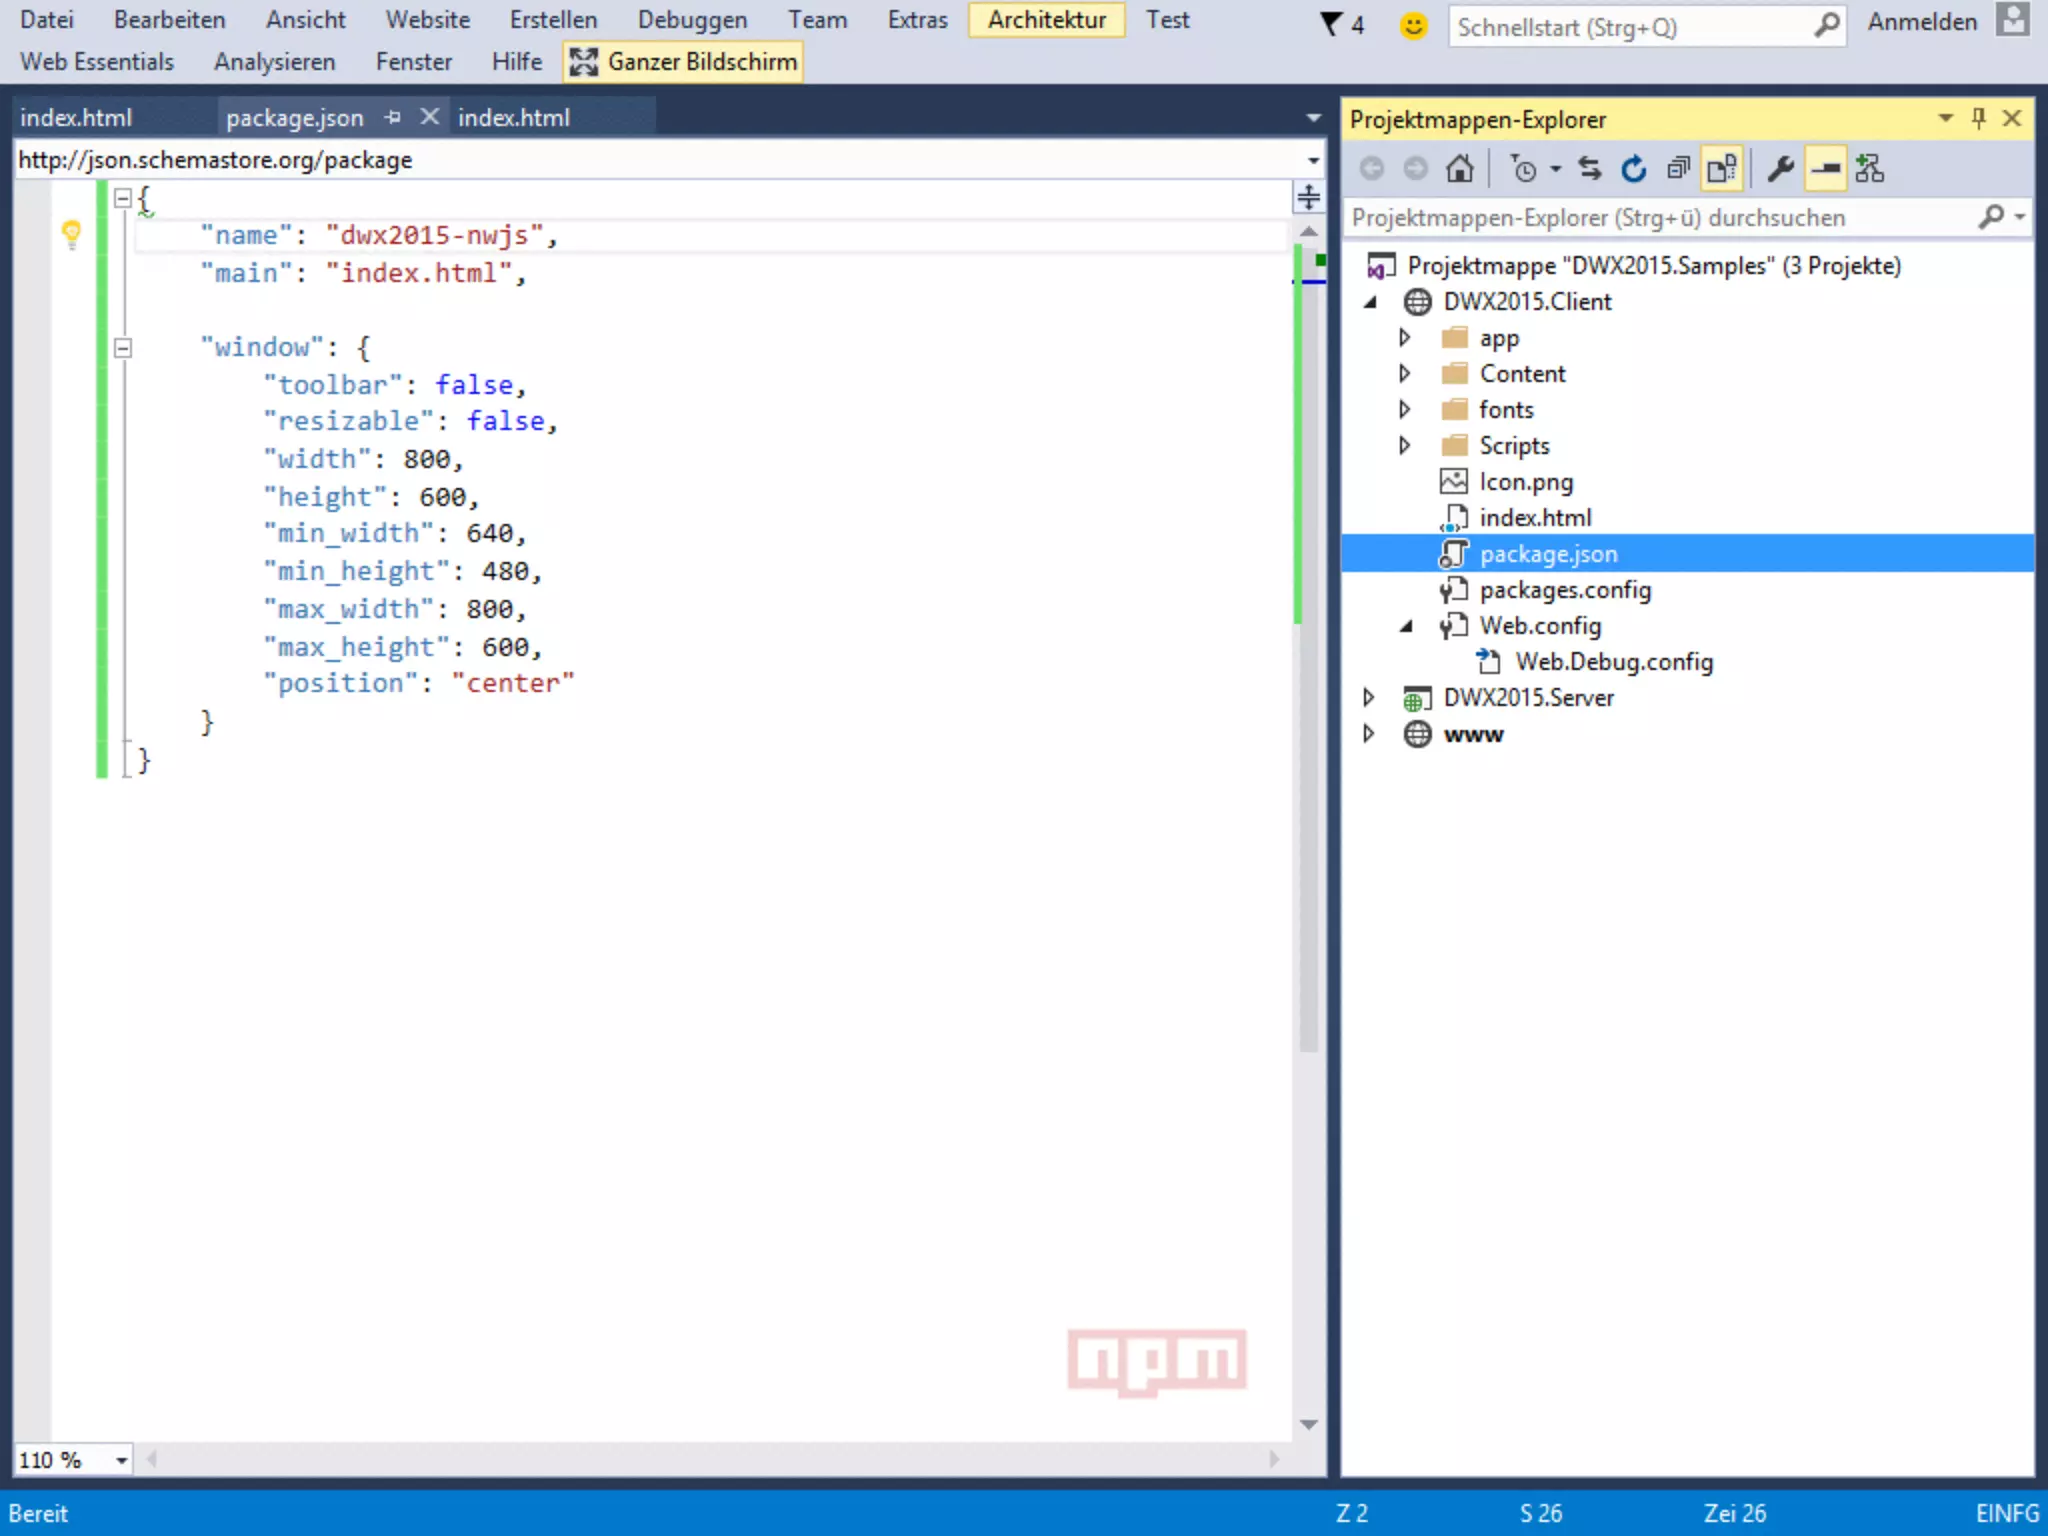Click the Ganzer Bildschirm button
The width and height of the screenshot is (2048, 1536).
683,62
